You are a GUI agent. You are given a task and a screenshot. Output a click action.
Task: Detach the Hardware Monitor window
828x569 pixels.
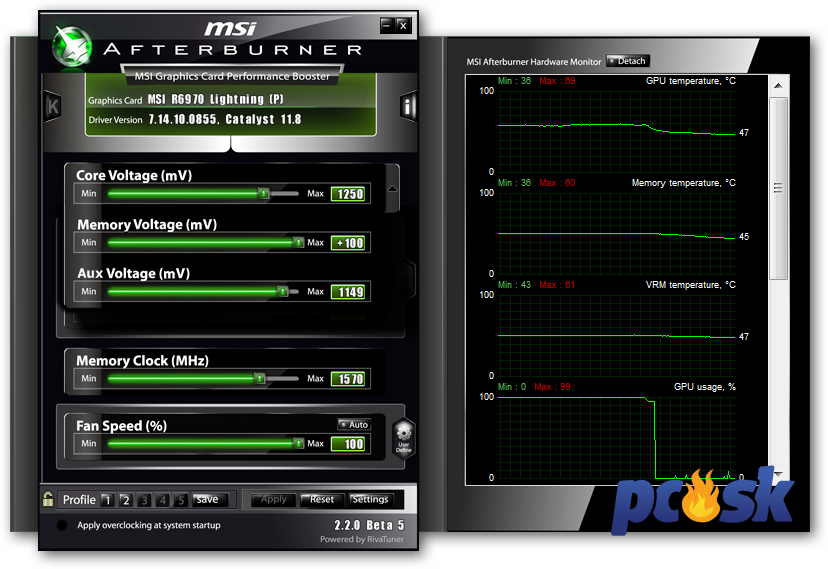(x=628, y=61)
